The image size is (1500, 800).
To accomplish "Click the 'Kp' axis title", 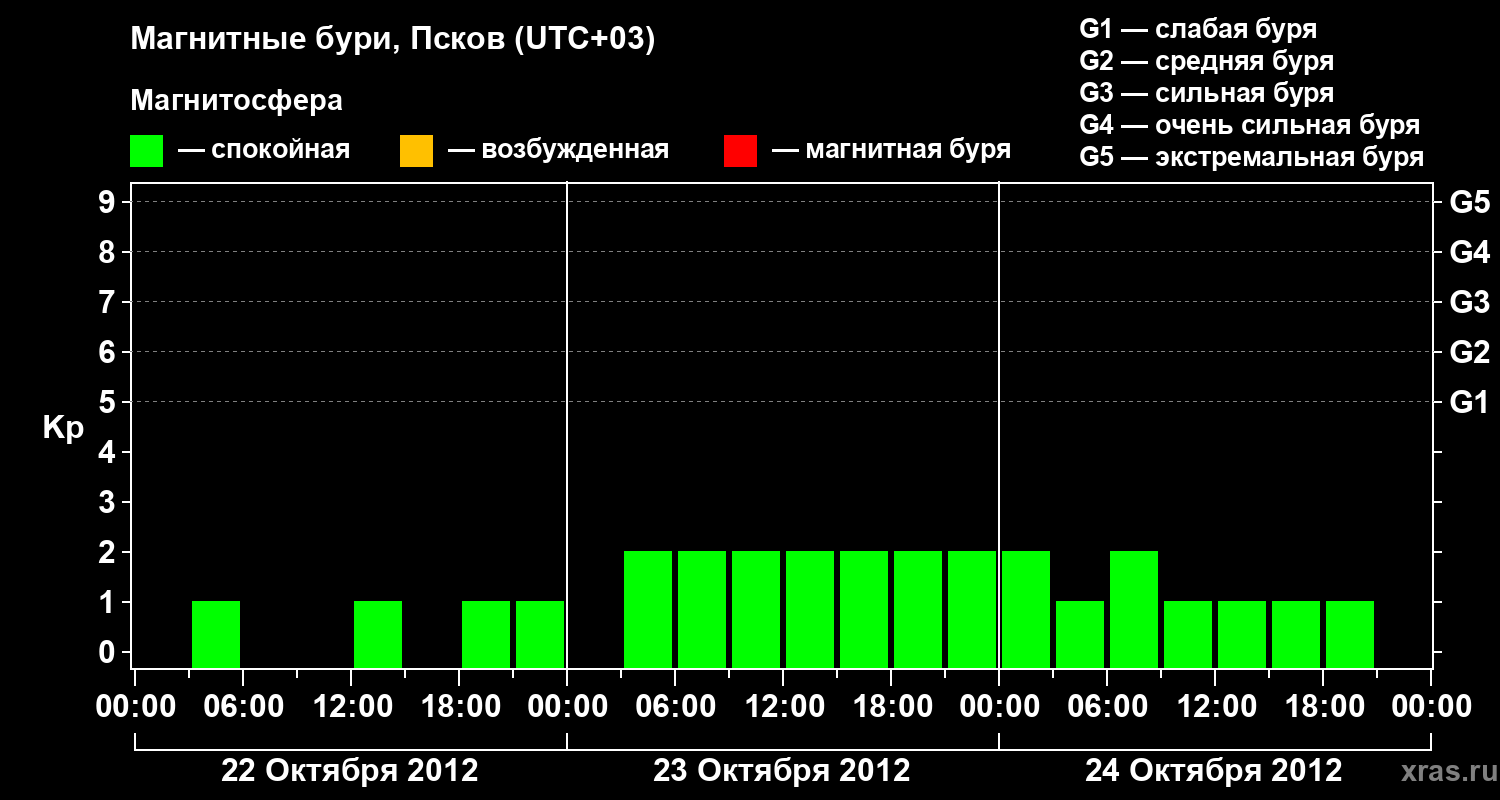I will pyautogui.click(x=62, y=429).
